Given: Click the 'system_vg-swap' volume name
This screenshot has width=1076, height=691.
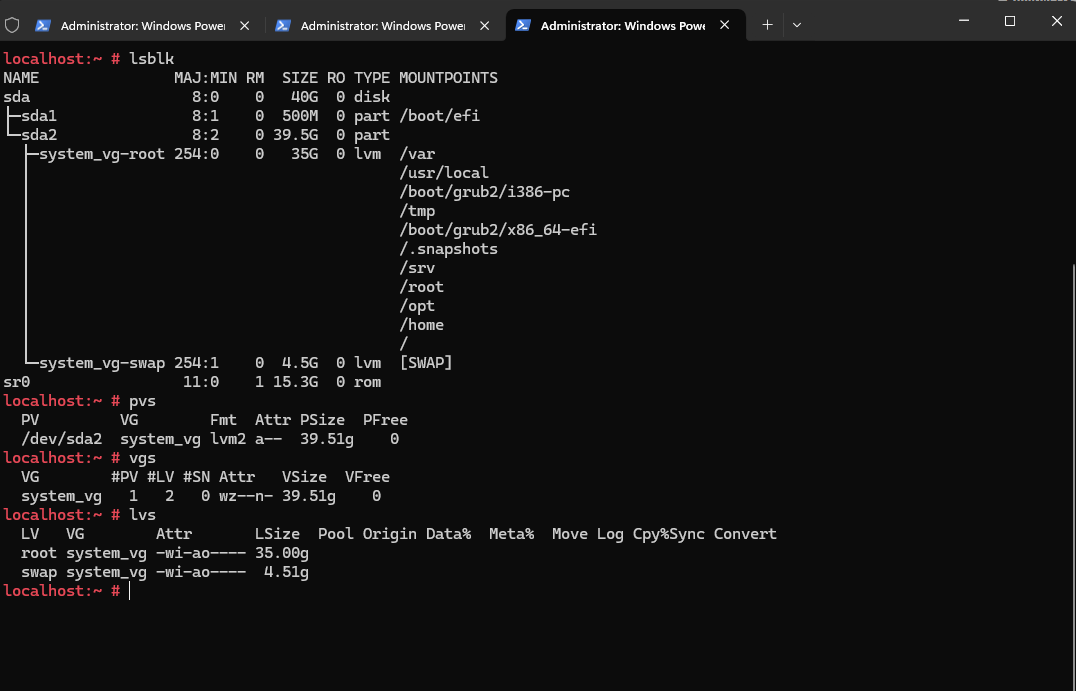Looking at the screenshot, I should coord(102,363).
